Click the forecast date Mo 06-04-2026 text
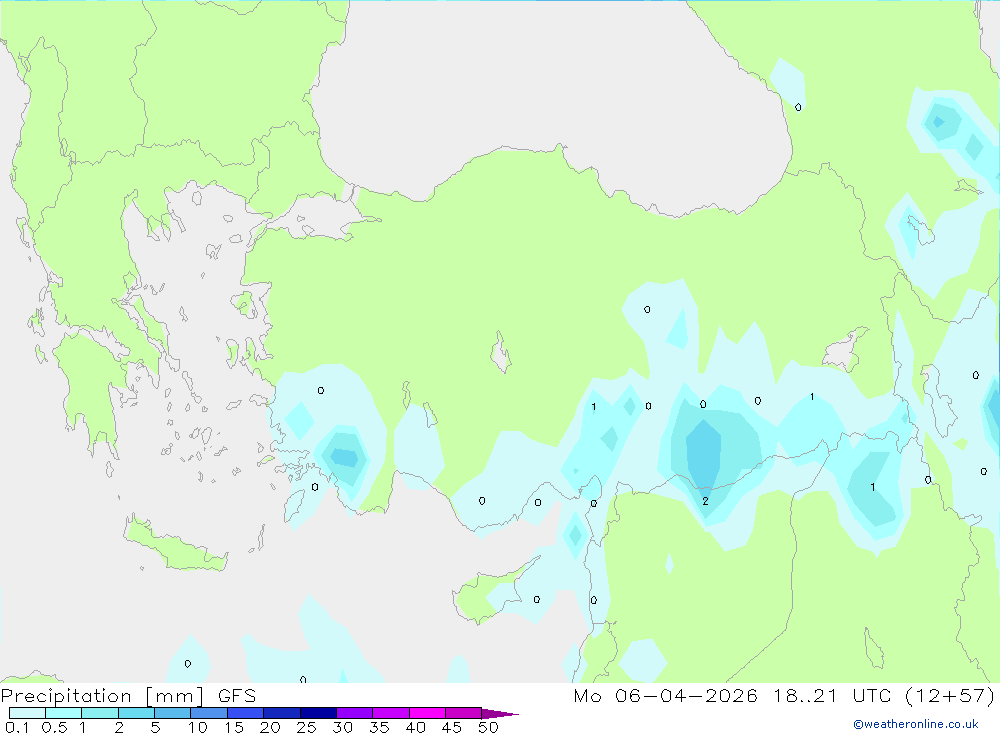 coord(665,695)
